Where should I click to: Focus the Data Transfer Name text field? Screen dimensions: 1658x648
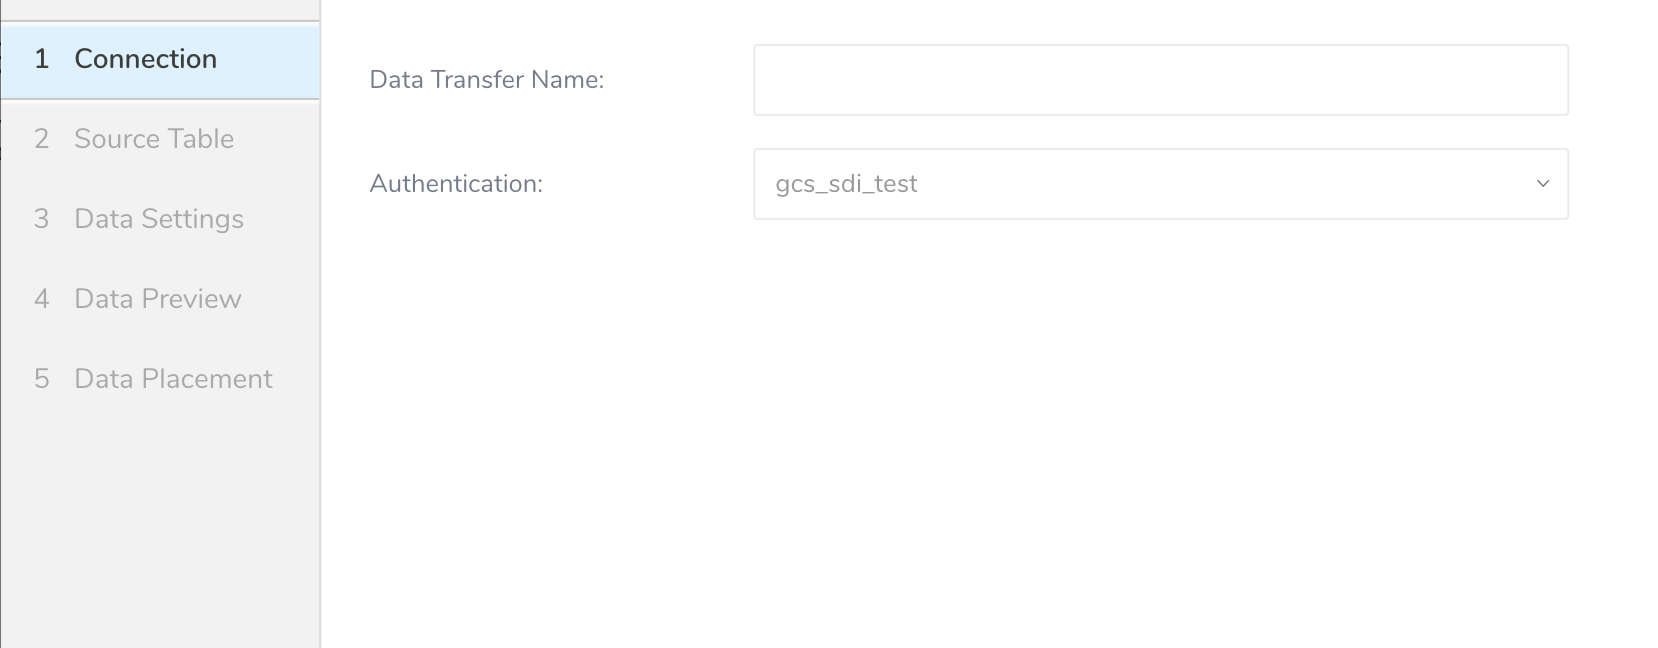(1160, 80)
